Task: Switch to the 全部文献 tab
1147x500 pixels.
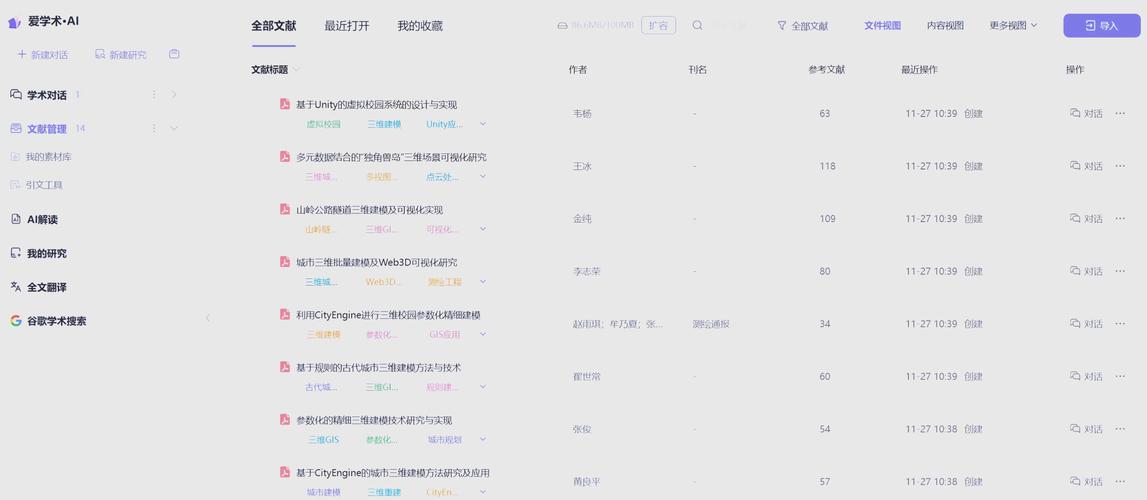Action: point(274,26)
